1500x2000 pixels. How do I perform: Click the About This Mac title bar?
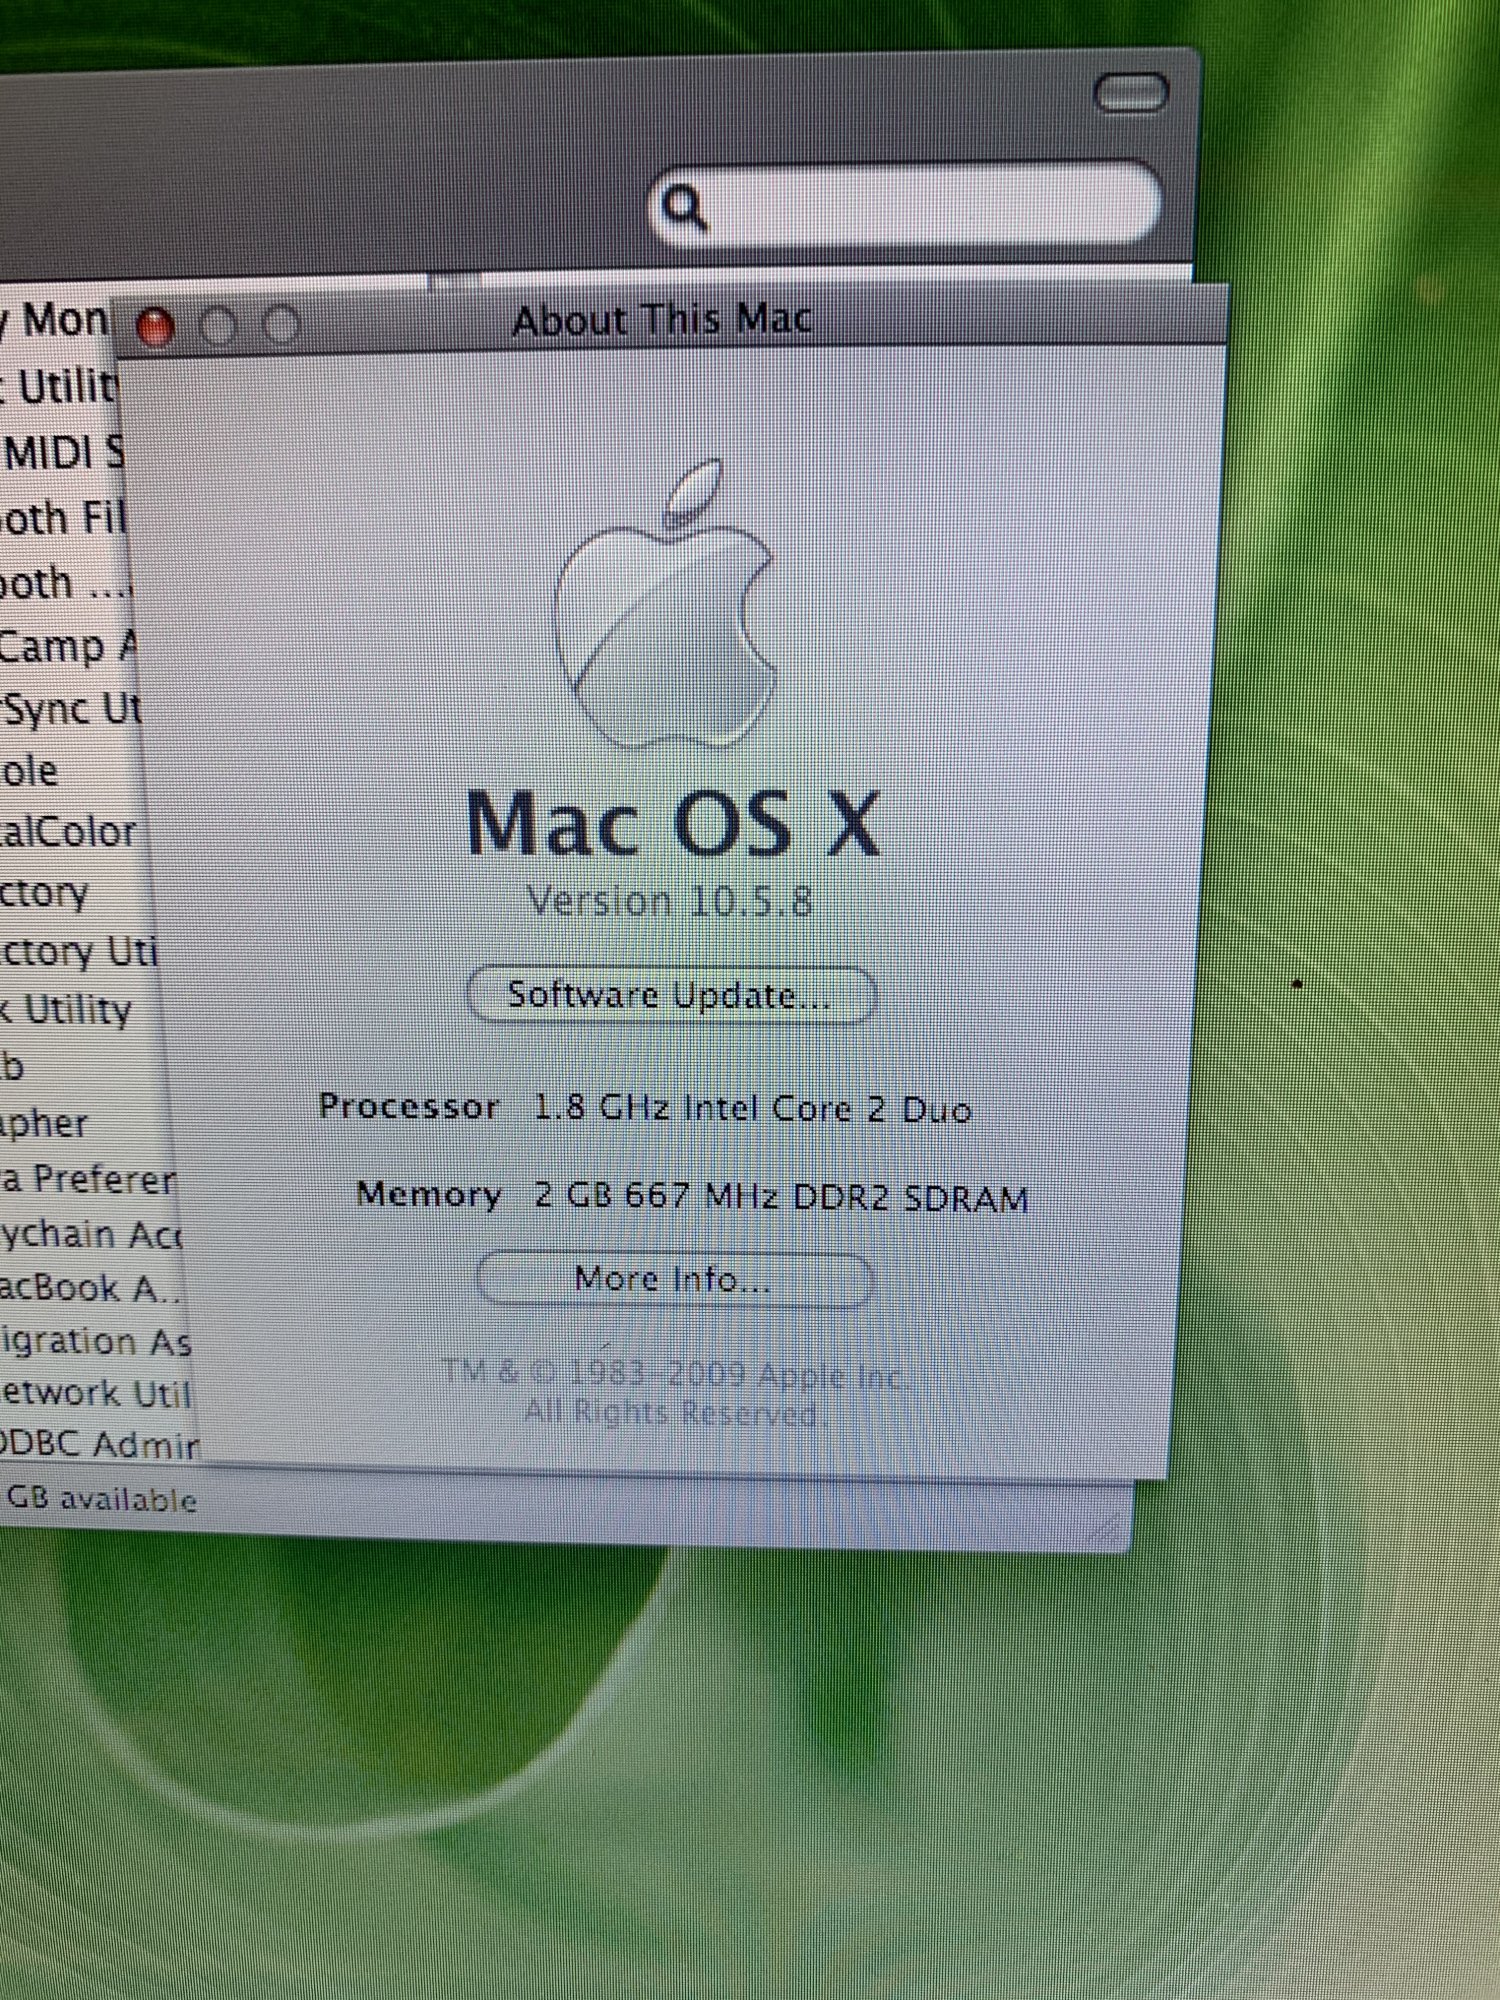tap(670, 320)
